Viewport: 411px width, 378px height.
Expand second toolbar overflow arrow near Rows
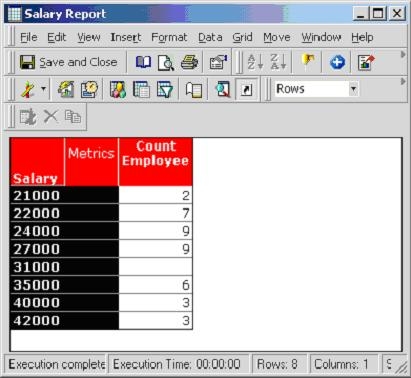point(403,81)
